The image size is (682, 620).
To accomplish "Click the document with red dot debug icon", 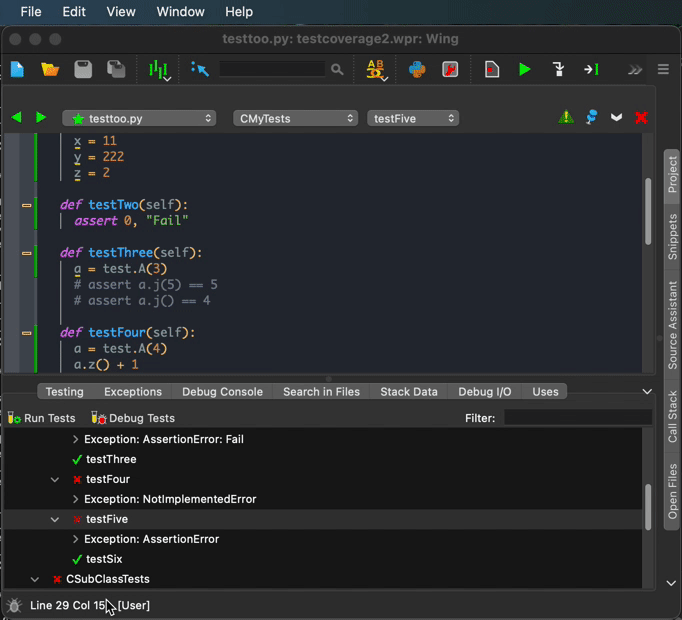I will [491, 69].
